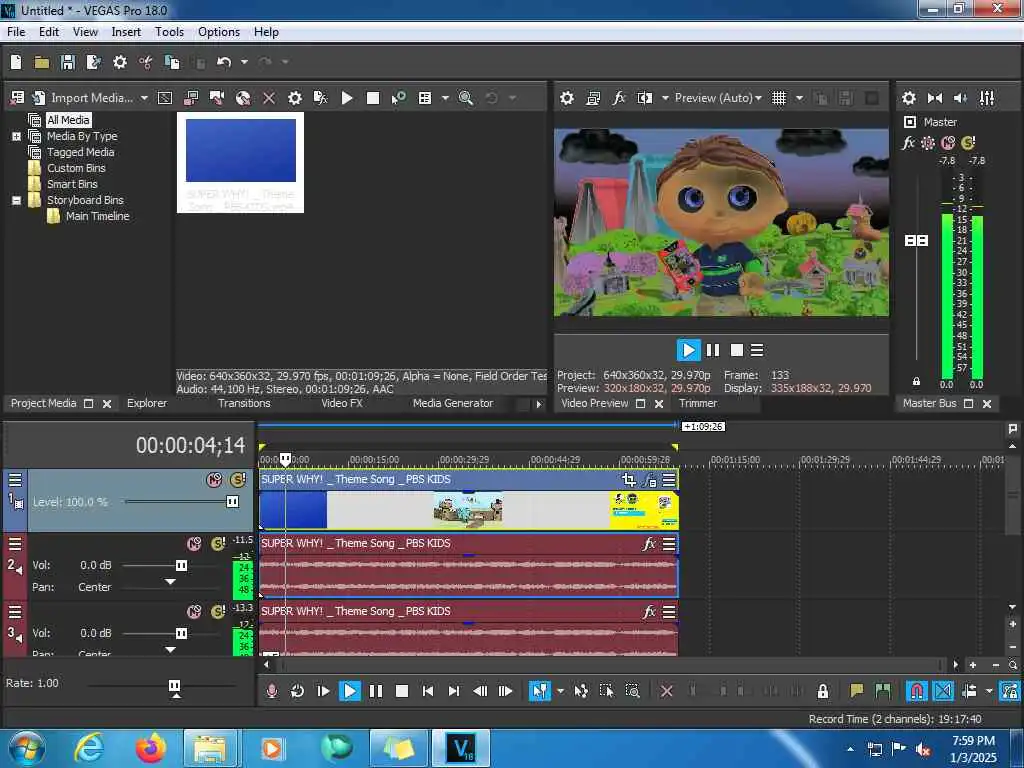Image resolution: width=1024 pixels, height=768 pixels.
Task: Solo video track 1
Action: tap(238, 480)
